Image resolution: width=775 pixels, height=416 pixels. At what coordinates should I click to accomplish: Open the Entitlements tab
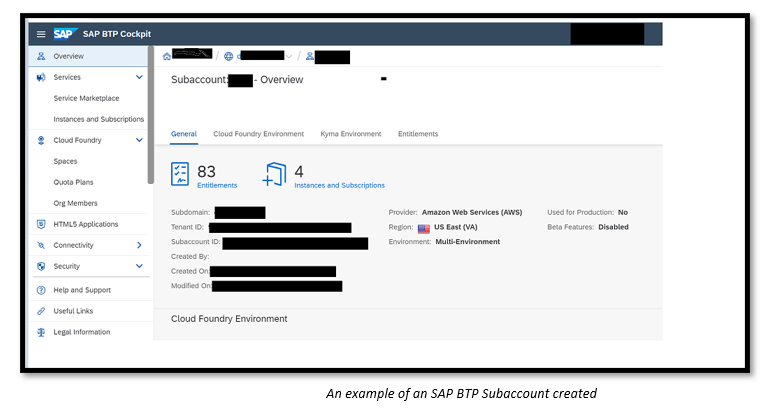(x=418, y=134)
